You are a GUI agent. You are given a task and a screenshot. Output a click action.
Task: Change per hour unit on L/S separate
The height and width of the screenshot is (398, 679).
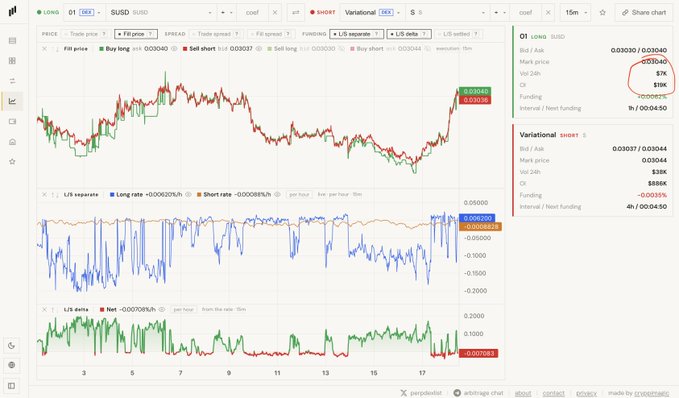299,195
